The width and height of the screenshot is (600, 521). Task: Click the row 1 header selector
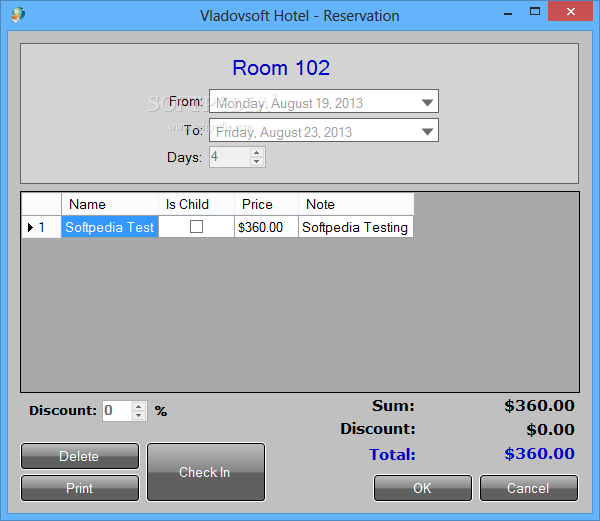(x=41, y=227)
